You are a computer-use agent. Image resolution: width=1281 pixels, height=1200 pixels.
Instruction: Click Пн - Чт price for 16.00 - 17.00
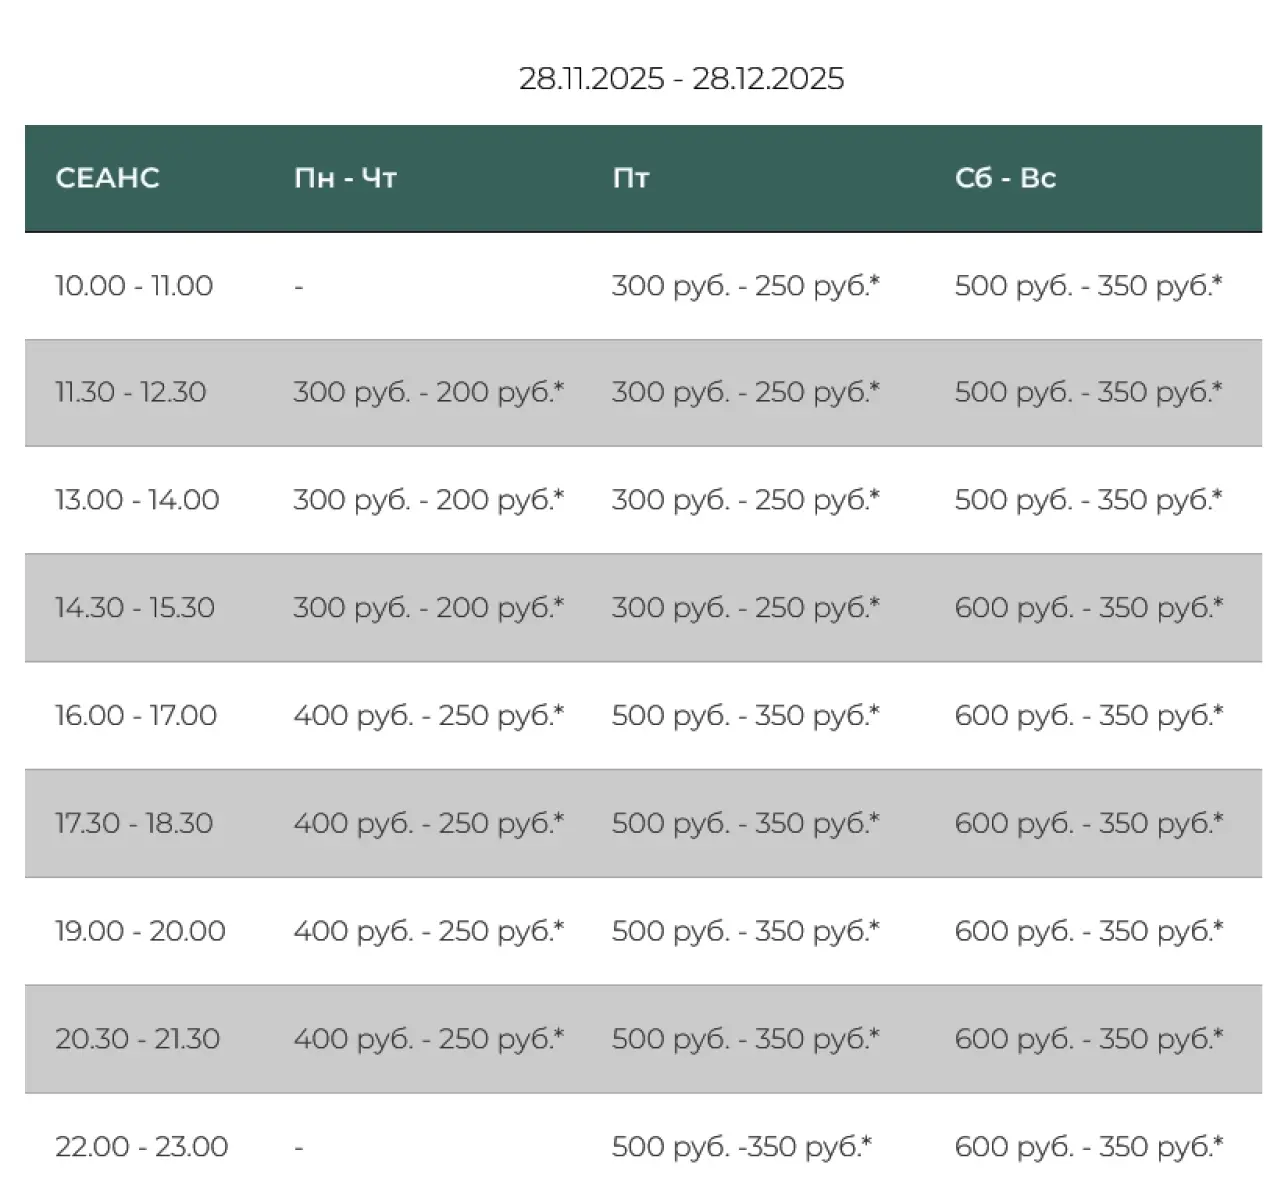428,716
